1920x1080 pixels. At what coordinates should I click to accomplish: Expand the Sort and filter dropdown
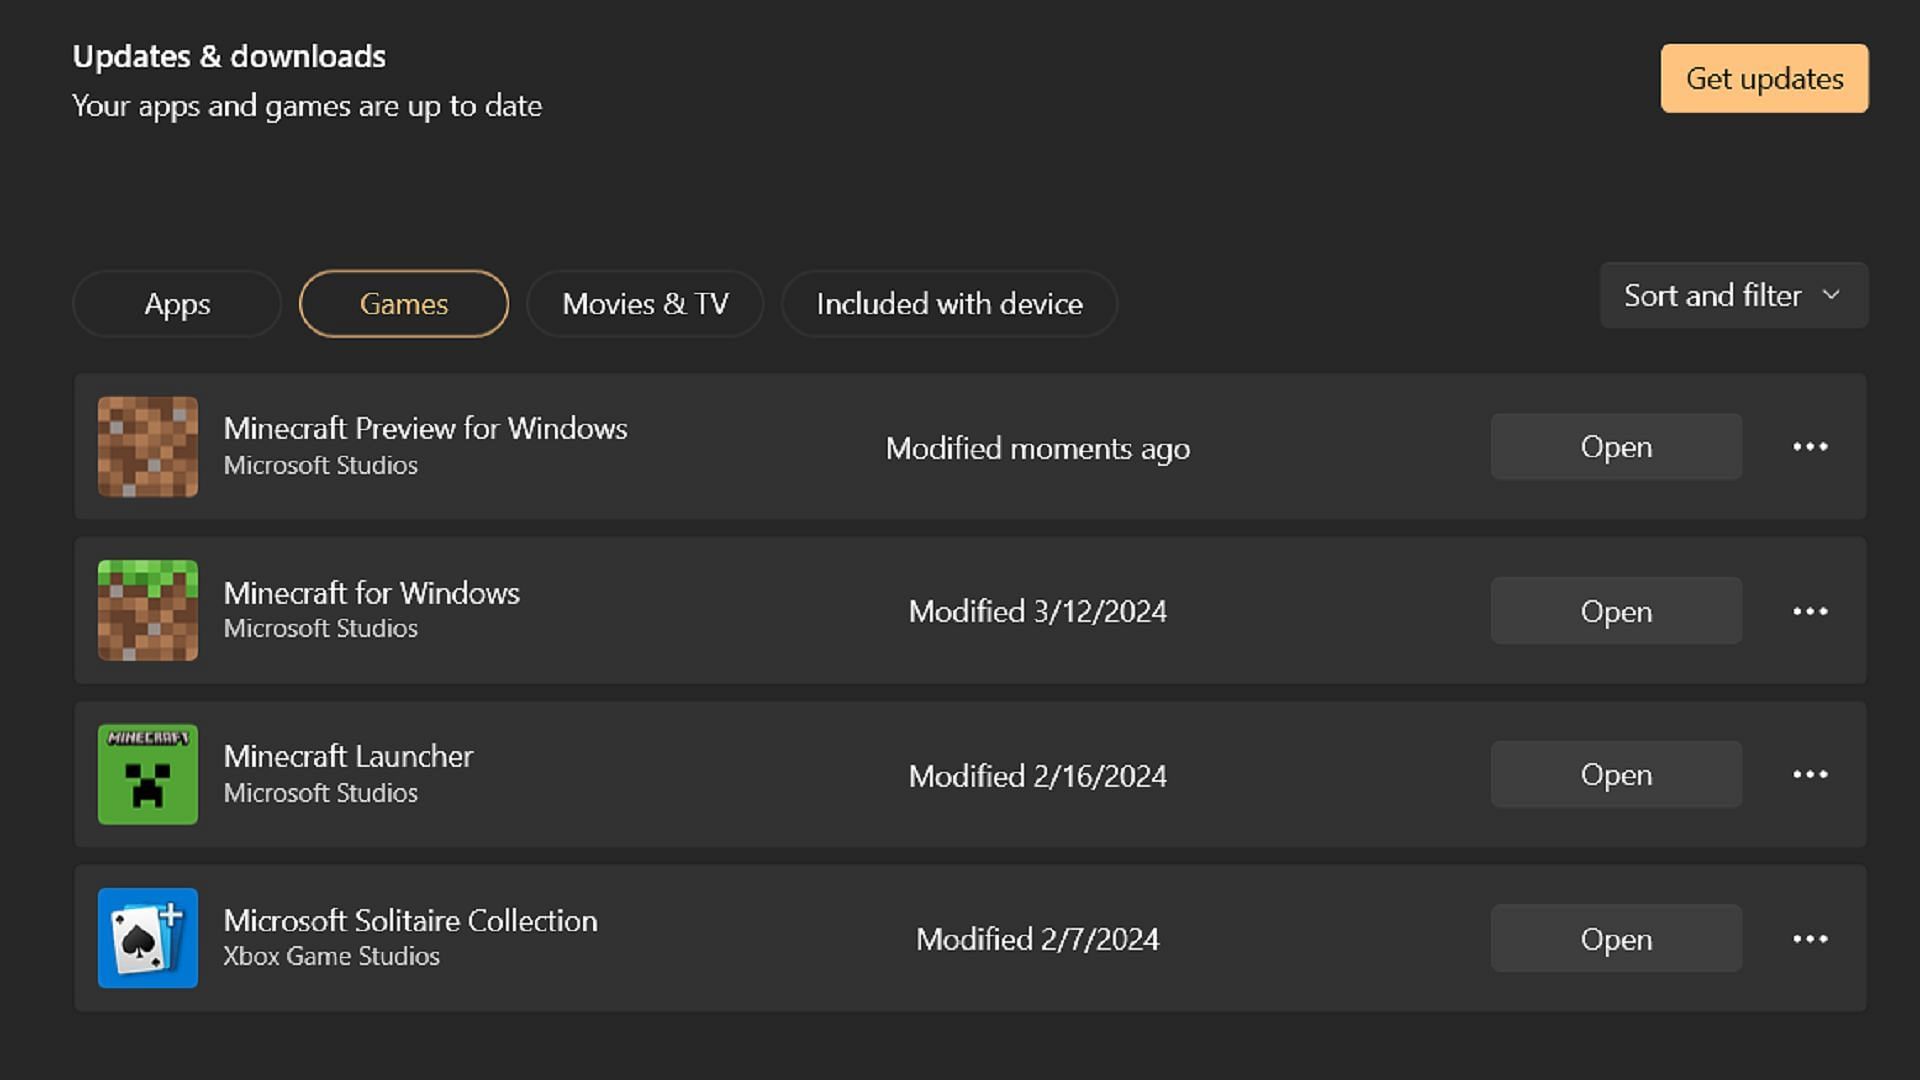tap(1733, 296)
